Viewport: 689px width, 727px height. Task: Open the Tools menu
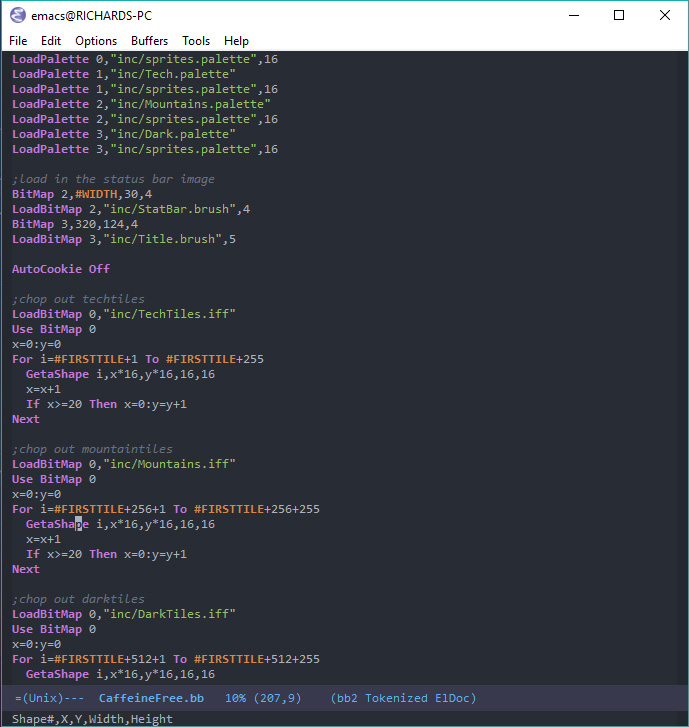pyautogui.click(x=196, y=41)
